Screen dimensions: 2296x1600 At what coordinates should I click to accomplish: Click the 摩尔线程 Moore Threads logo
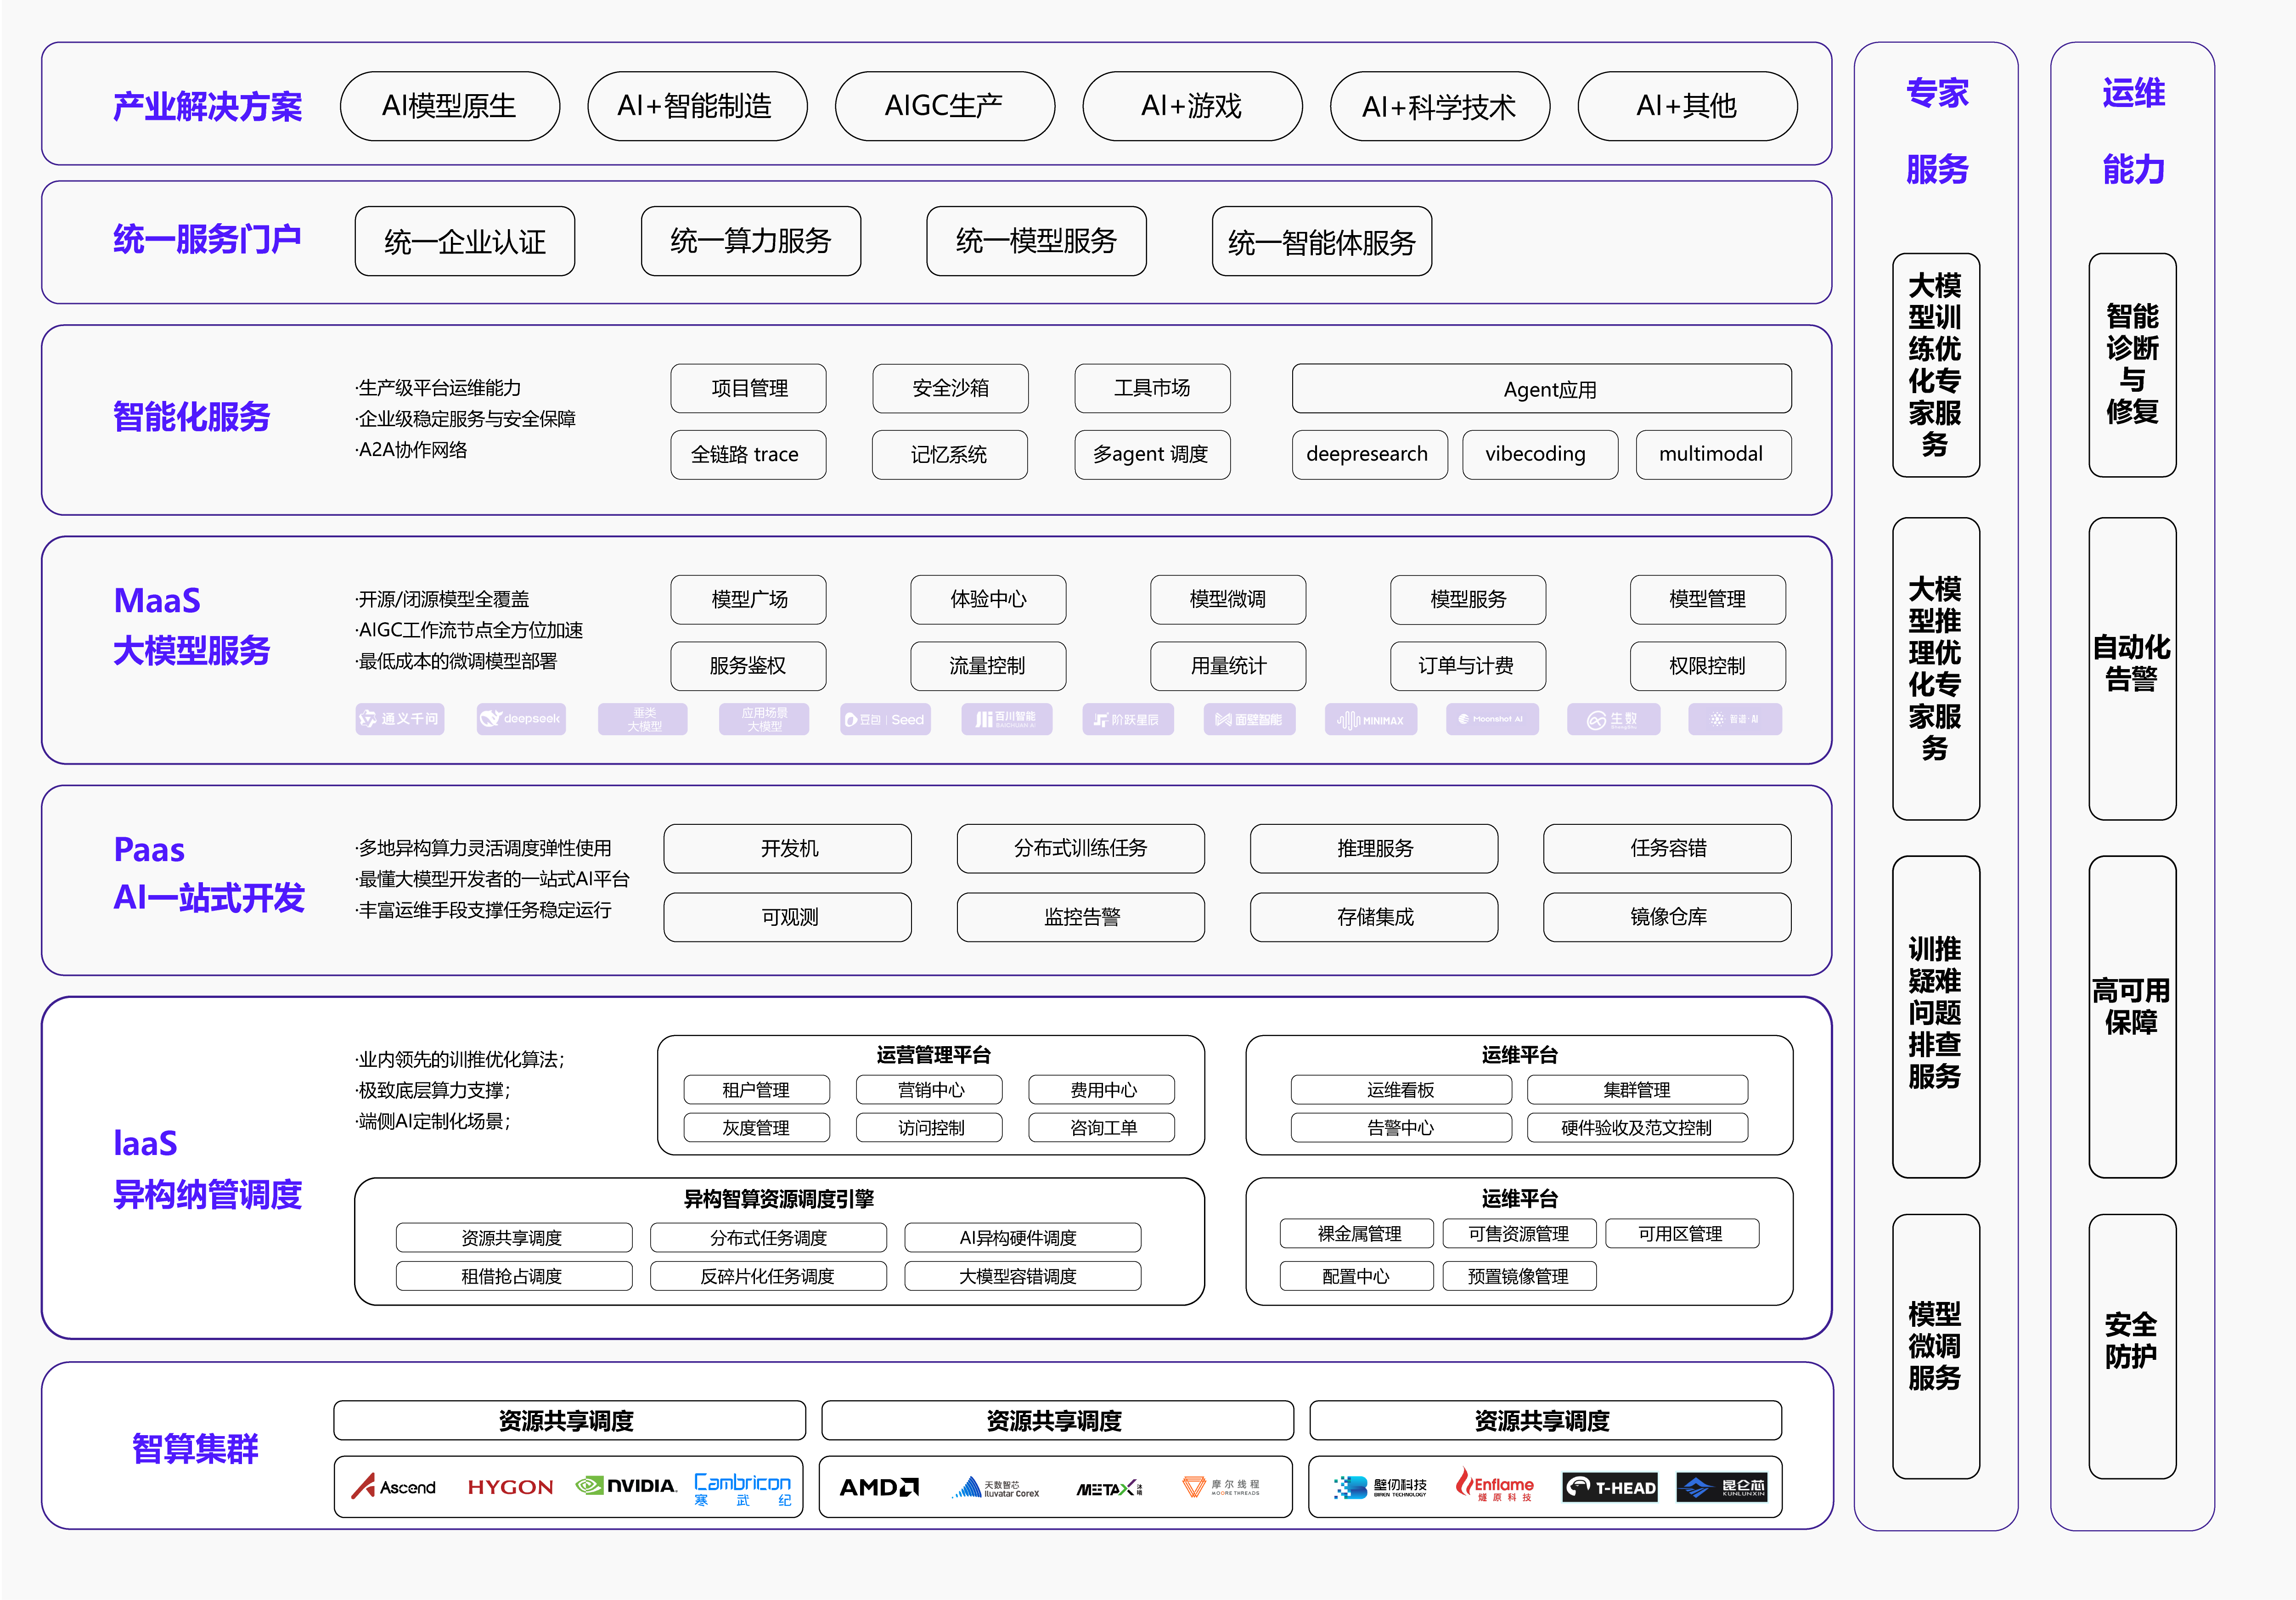(1221, 1487)
